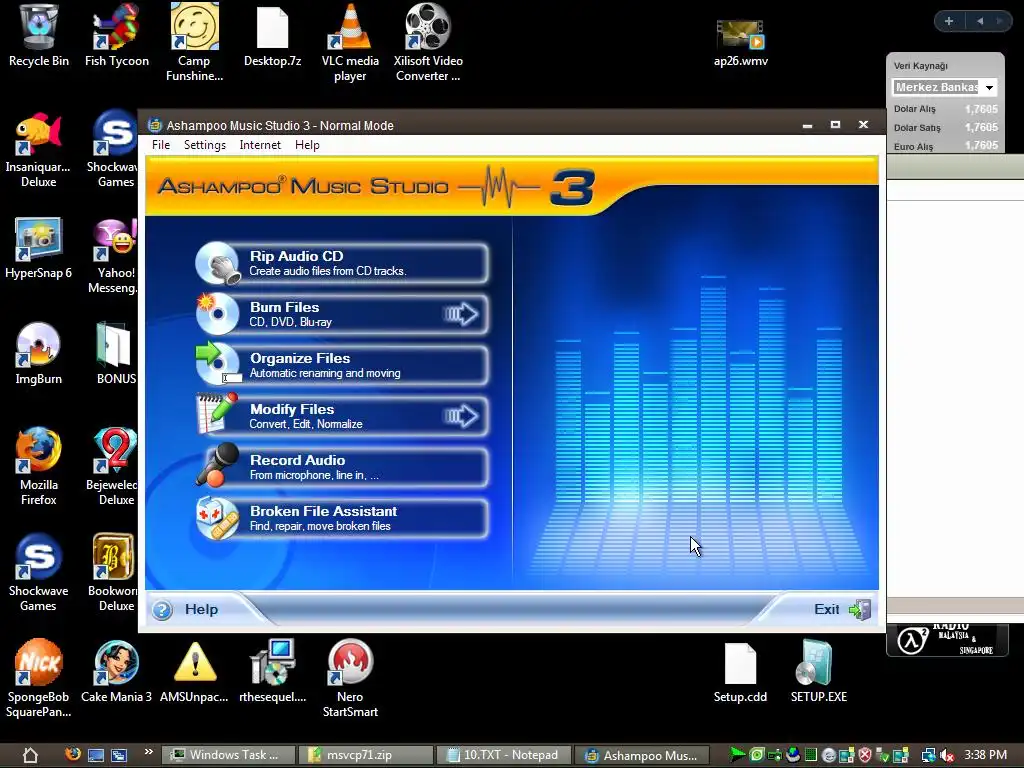1024x768 pixels.
Task: Select the VLC media player shortcut
Action: [x=350, y=42]
